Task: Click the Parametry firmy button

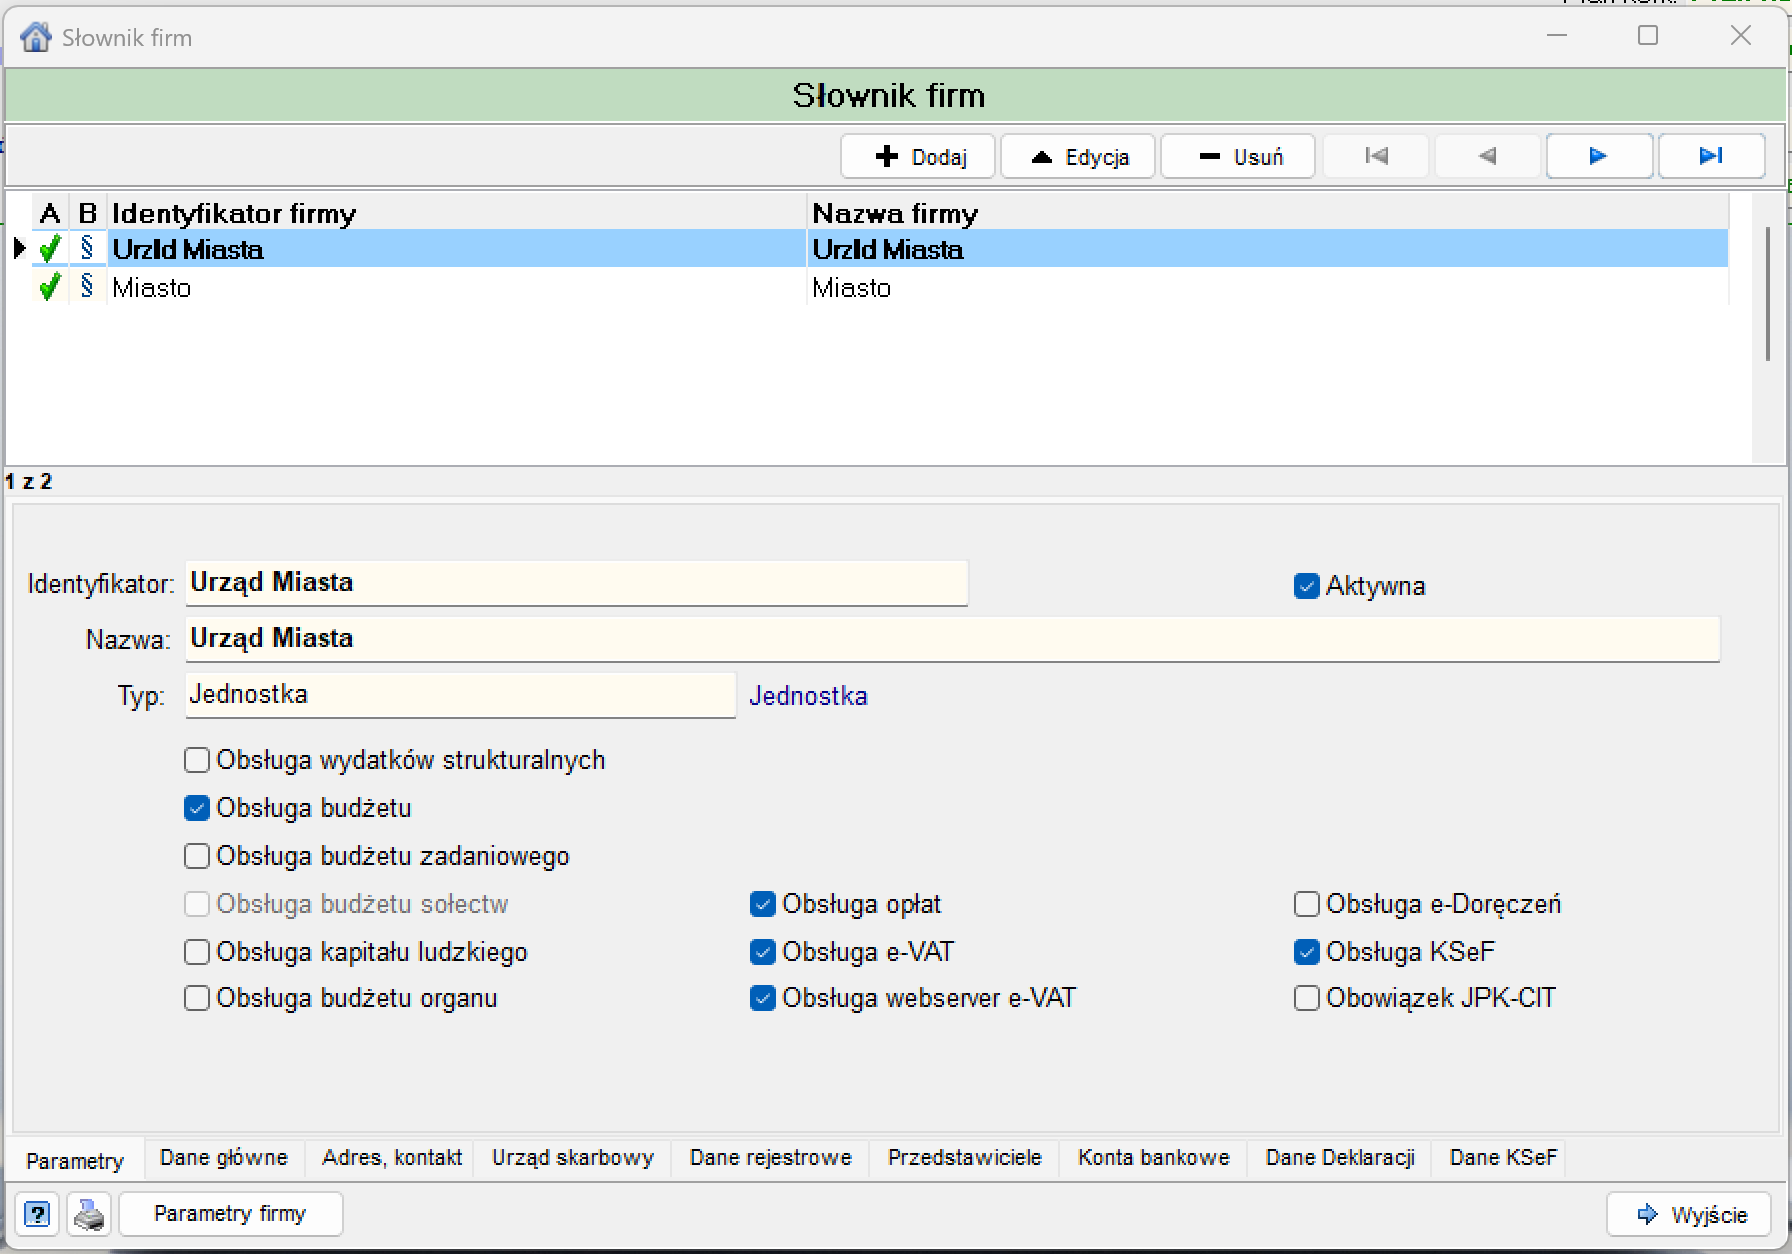Action: (230, 1214)
